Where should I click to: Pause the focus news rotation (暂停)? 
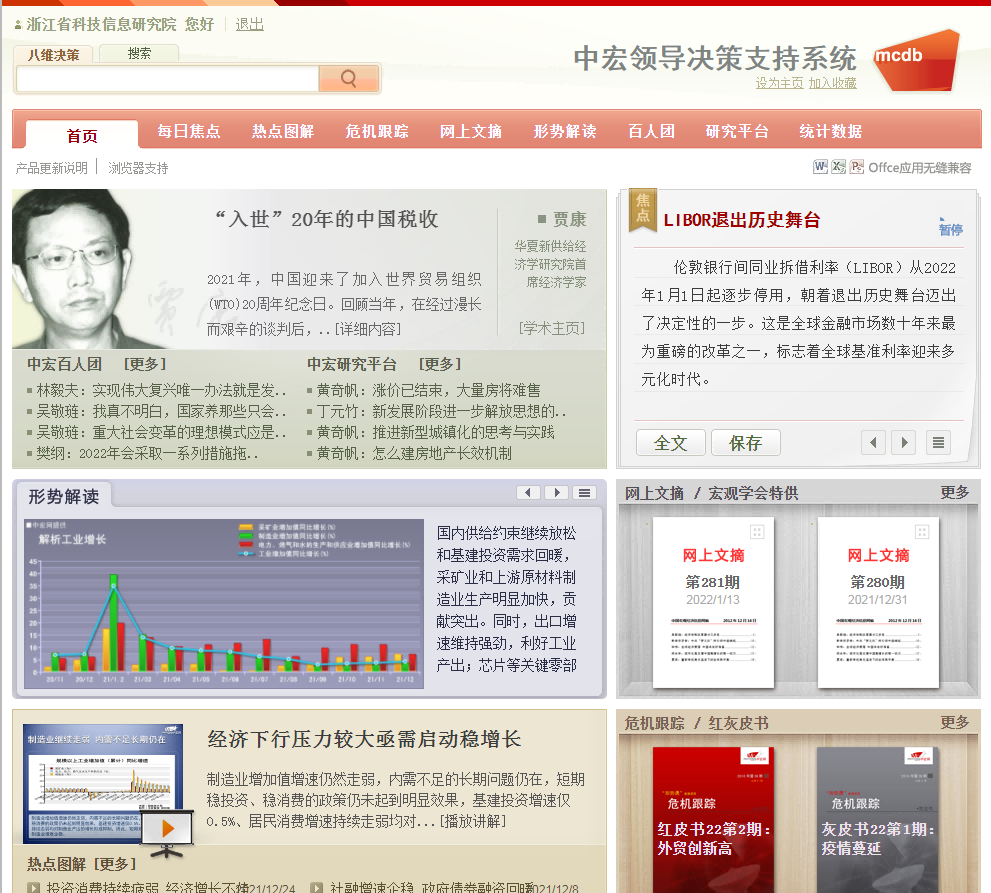point(950,228)
